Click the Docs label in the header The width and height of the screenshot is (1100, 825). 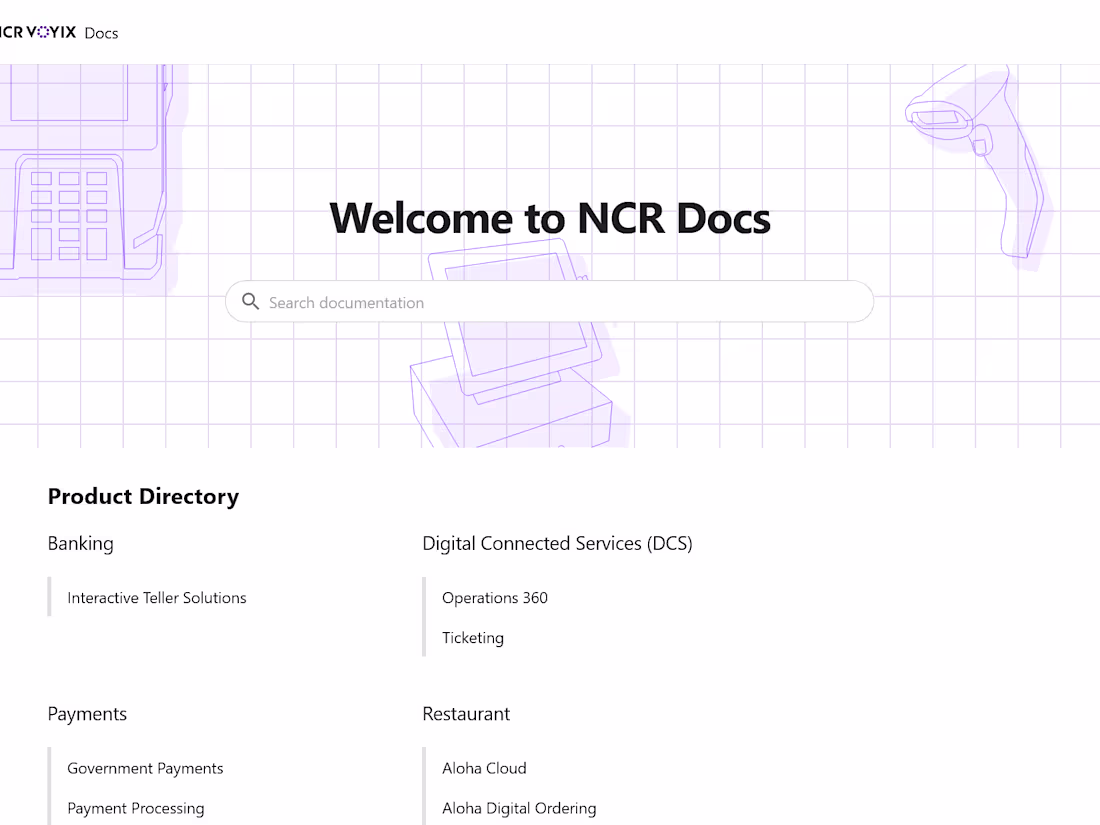(100, 33)
